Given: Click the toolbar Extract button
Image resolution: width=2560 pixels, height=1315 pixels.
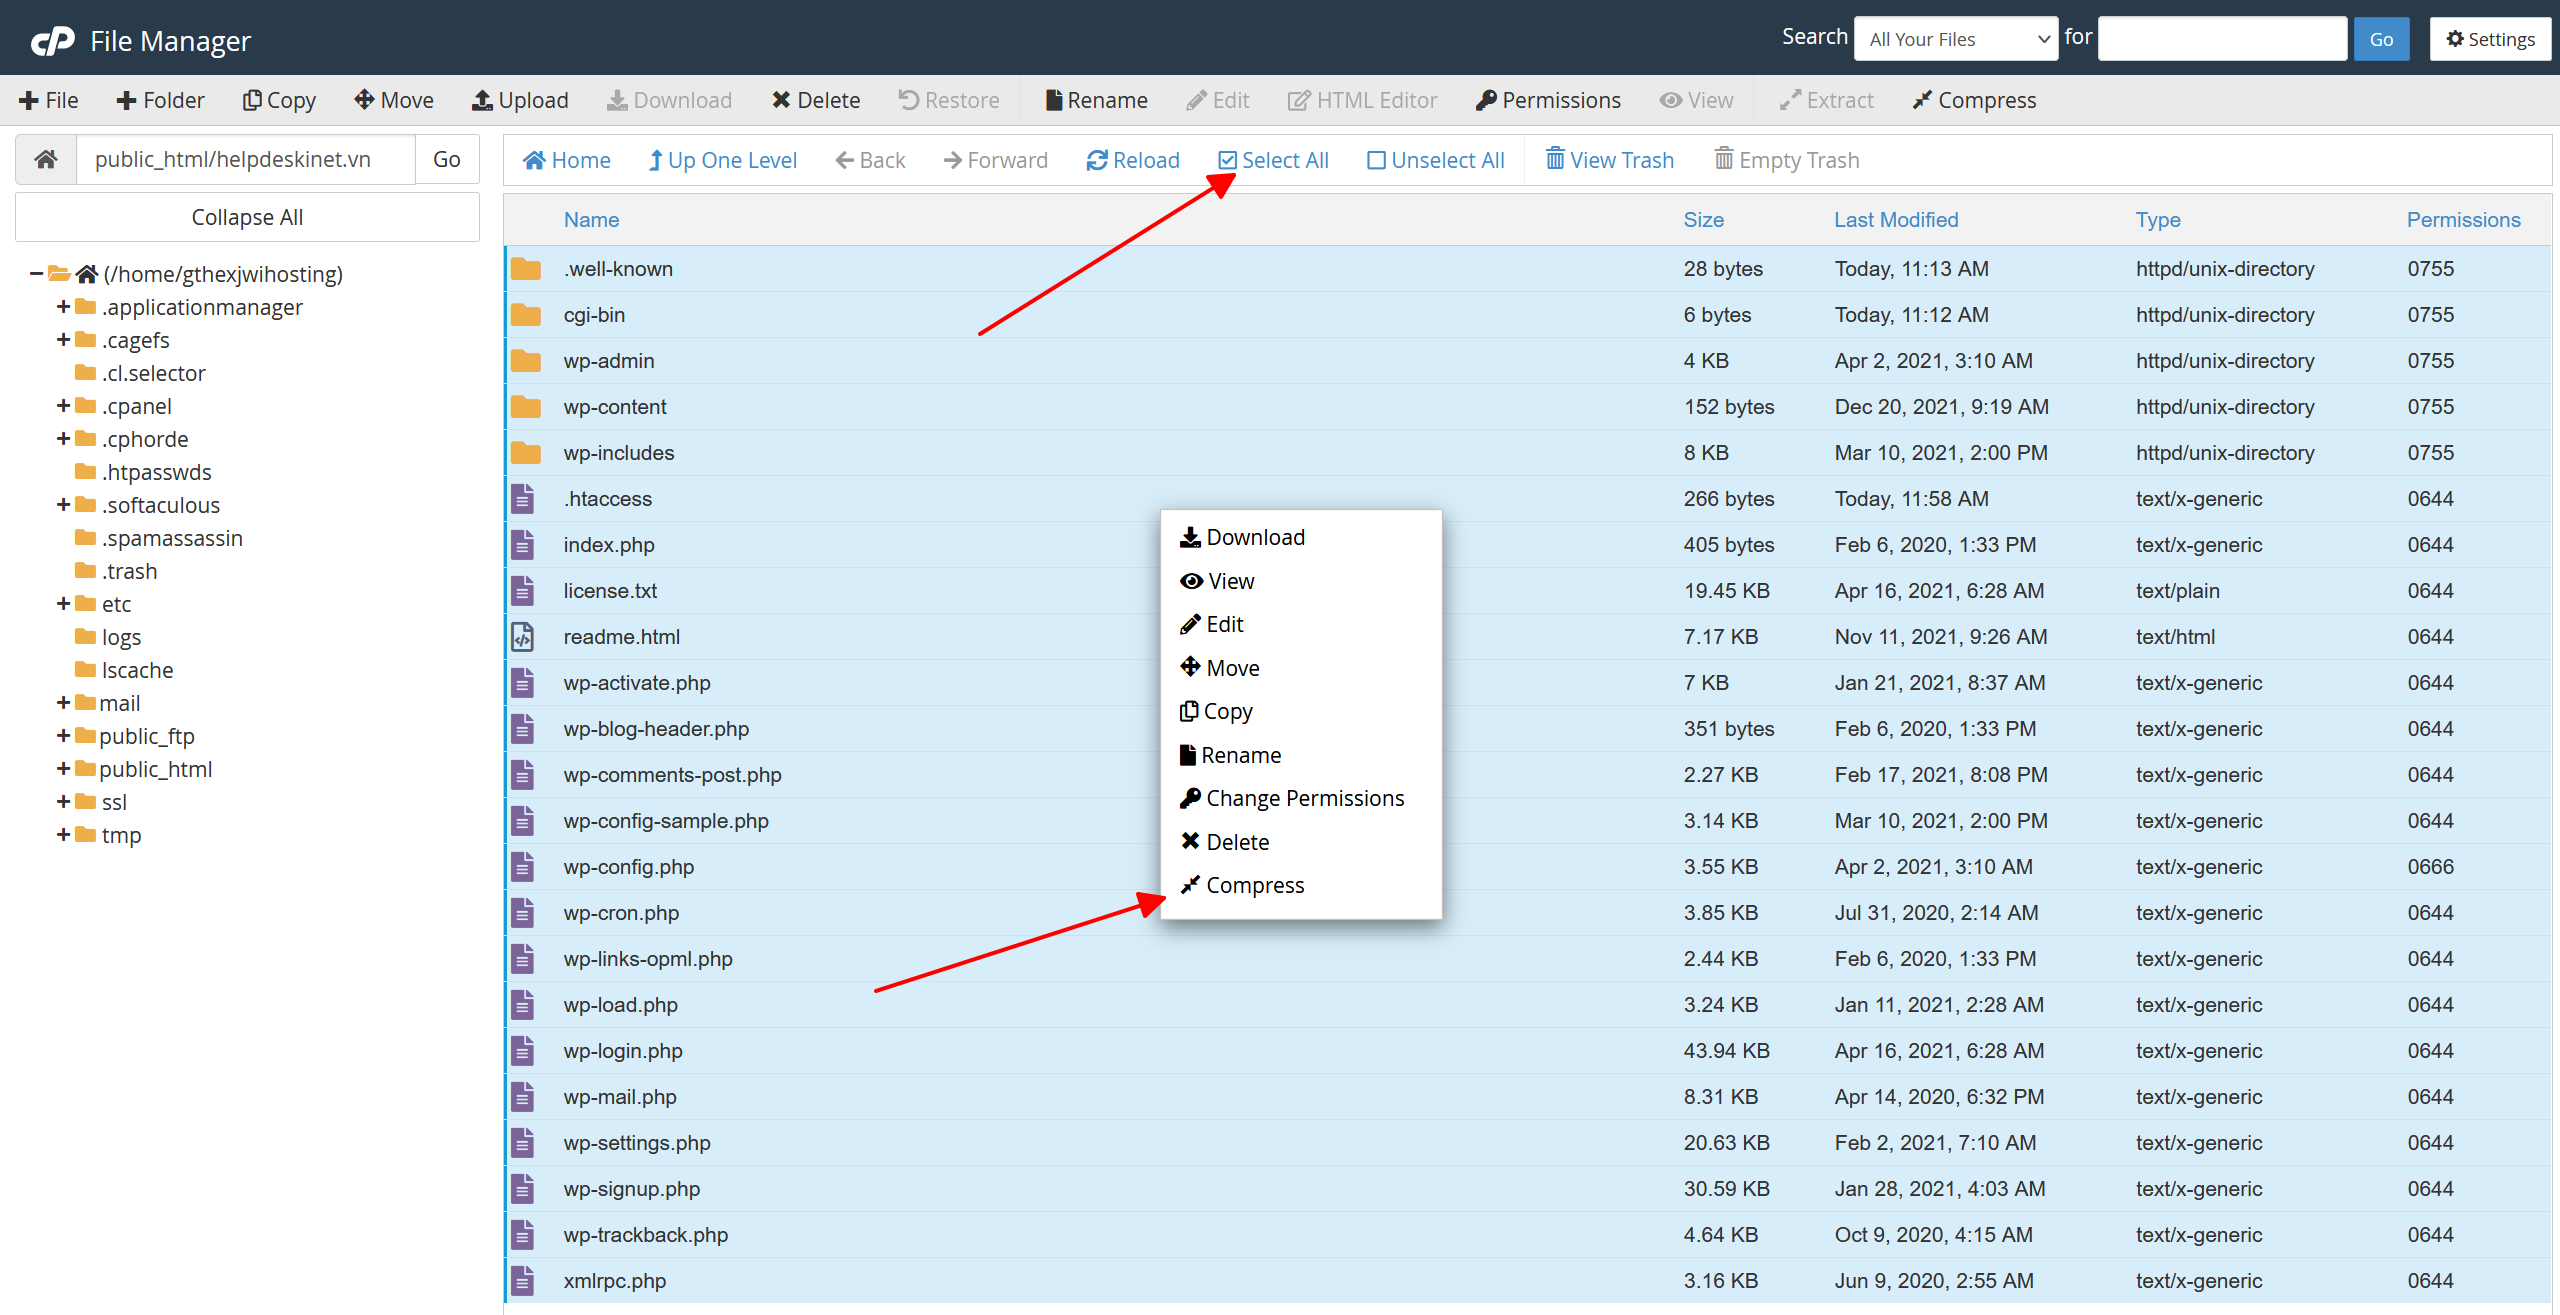Looking at the screenshot, I should 1826,100.
